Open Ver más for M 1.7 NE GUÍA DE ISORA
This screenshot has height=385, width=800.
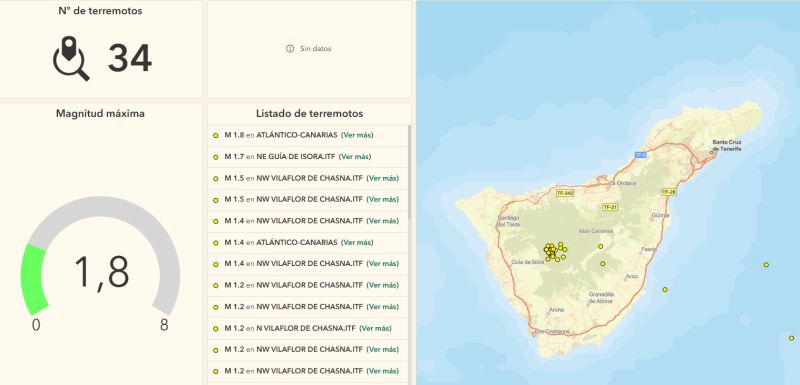[355, 157]
